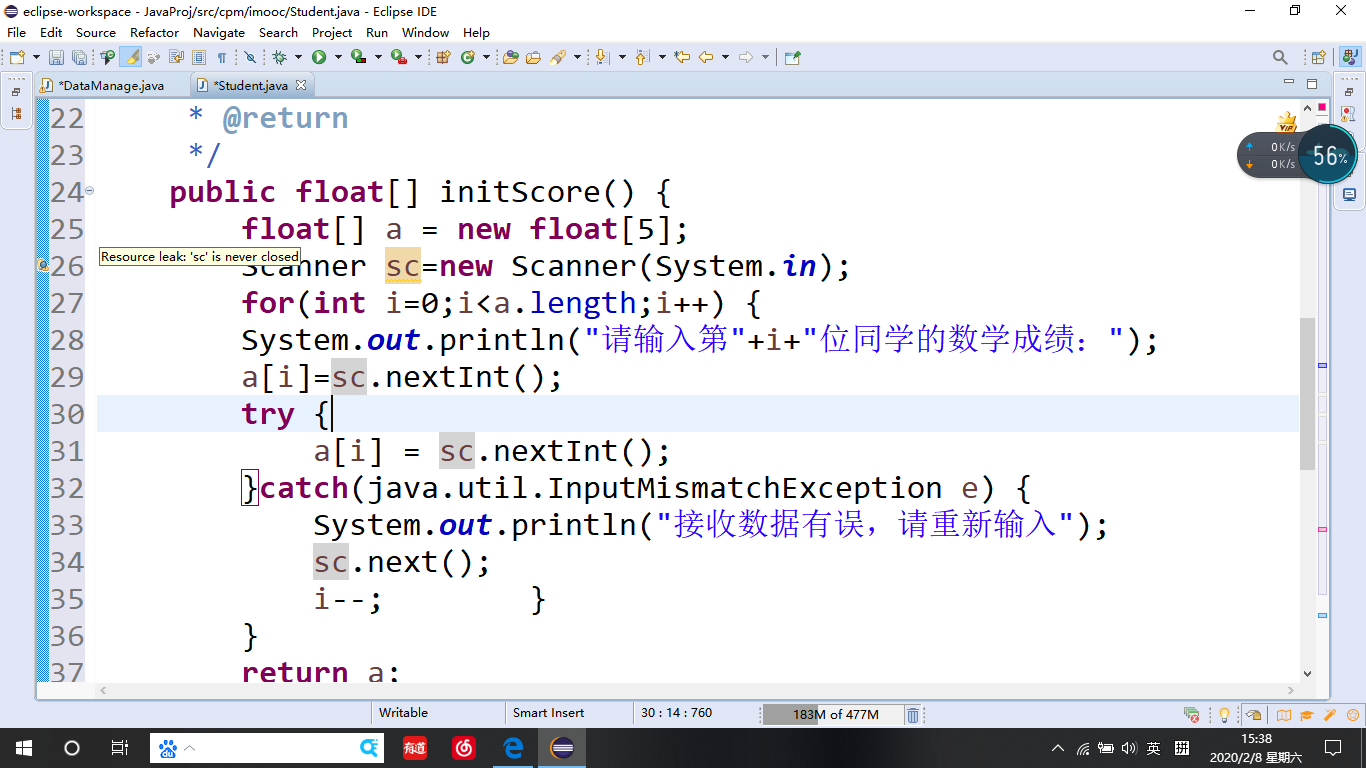1366x768 pixels.
Task: Click the Open Type icon
Action: click(x=510, y=57)
